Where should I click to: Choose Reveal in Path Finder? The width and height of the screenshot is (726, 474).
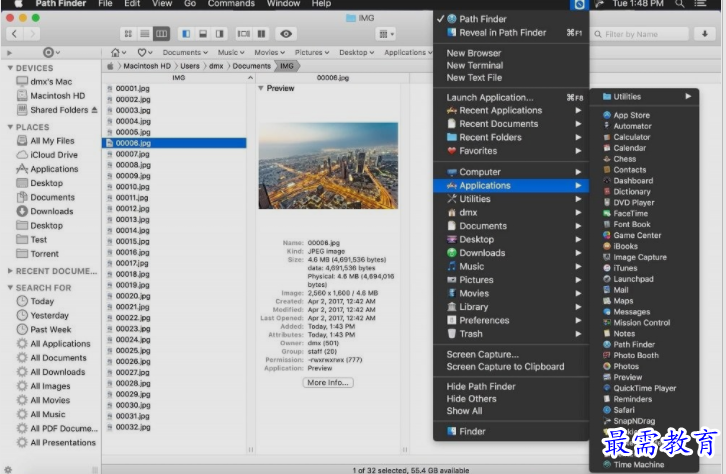(x=511, y=32)
